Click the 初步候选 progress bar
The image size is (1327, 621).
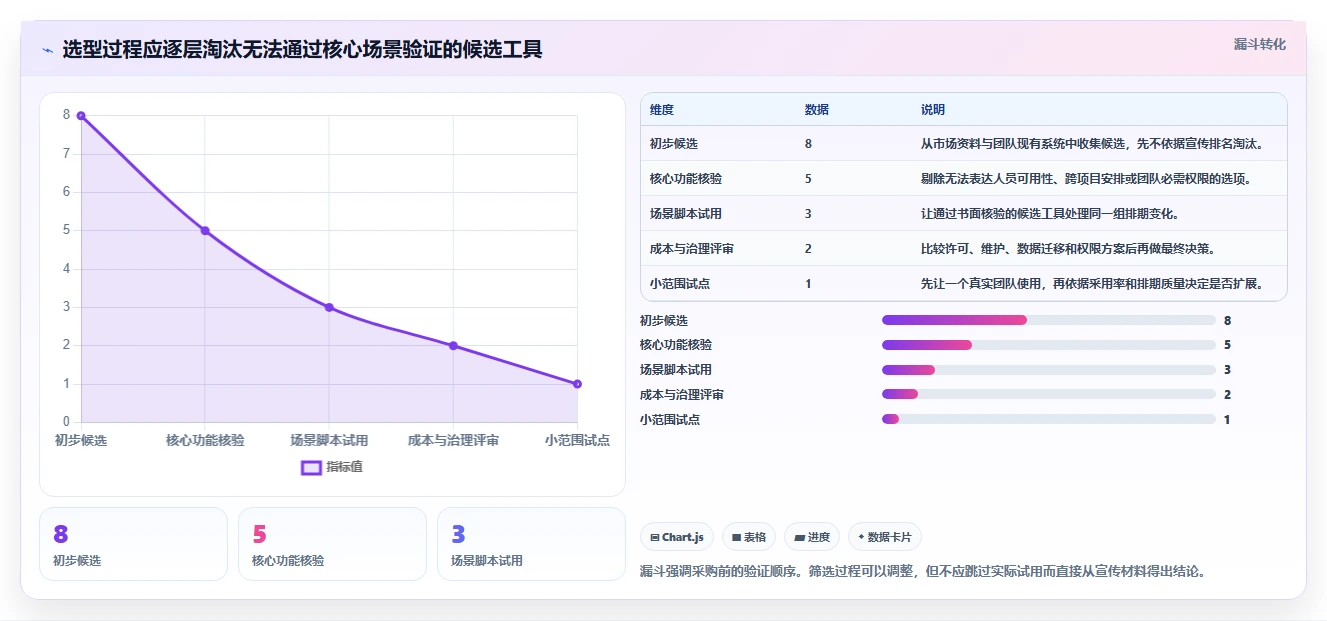click(1048, 320)
